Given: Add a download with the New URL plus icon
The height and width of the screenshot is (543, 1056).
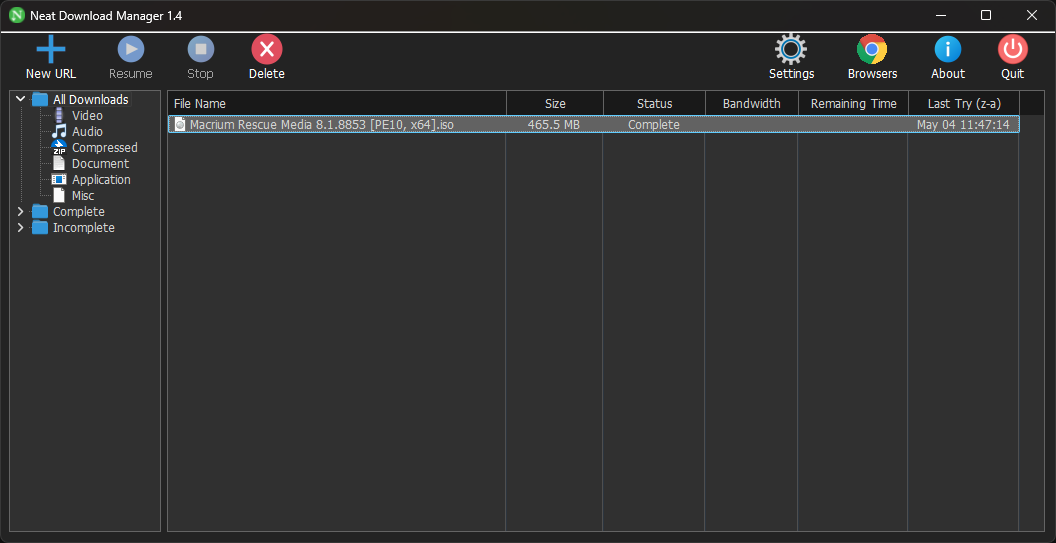Looking at the screenshot, I should coord(51,50).
